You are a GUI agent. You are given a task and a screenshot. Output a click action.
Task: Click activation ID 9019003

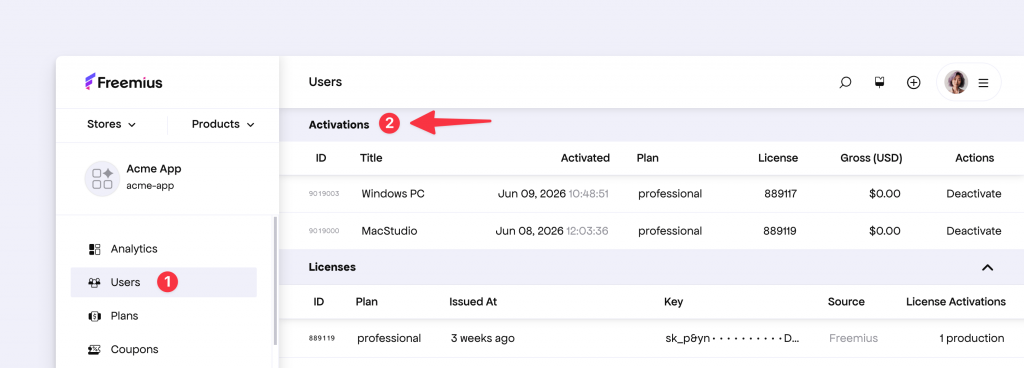(x=324, y=194)
